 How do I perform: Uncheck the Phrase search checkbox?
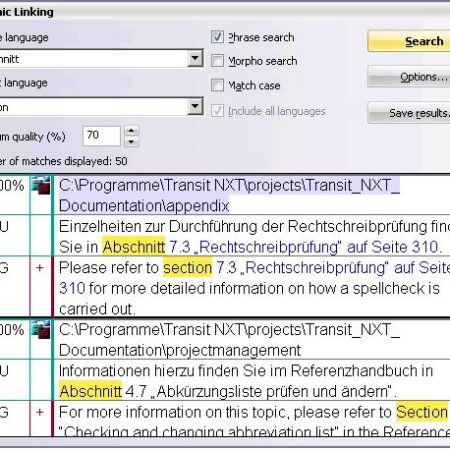click(217, 37)
